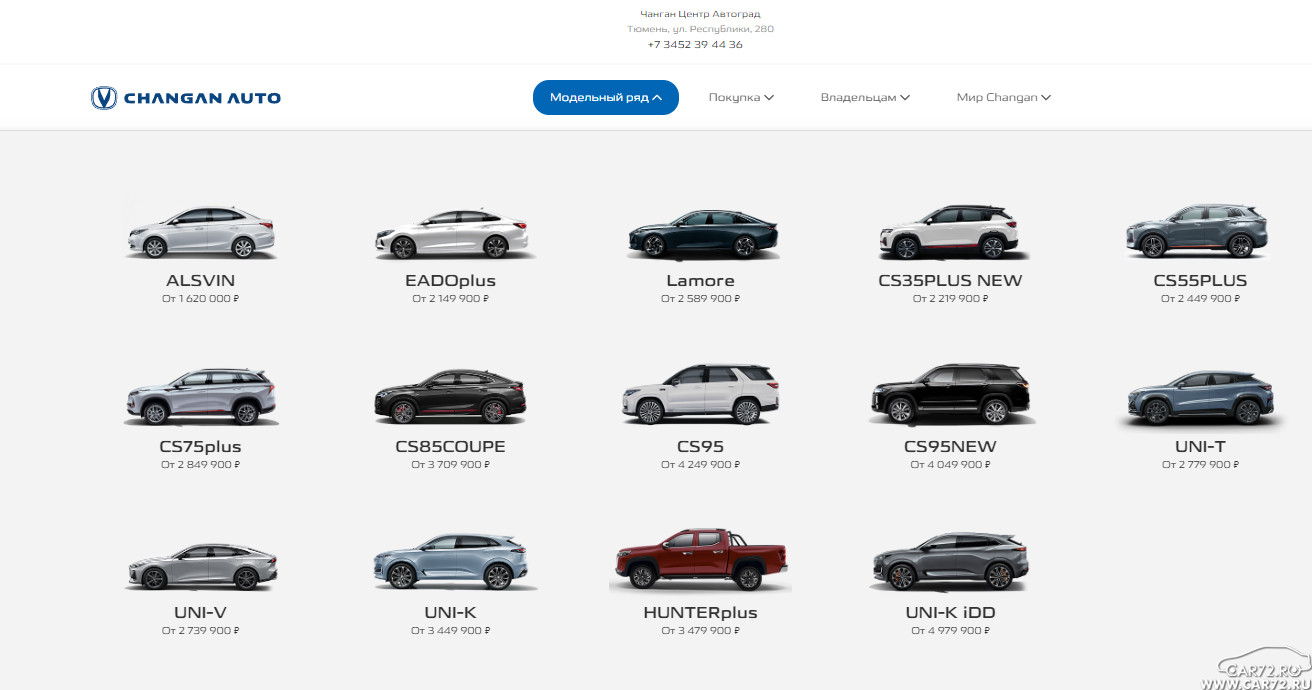The image size is (1312, 690).
Task: Click the CS95 price От 4 249 900 ₽
Action: click(700, 465)
